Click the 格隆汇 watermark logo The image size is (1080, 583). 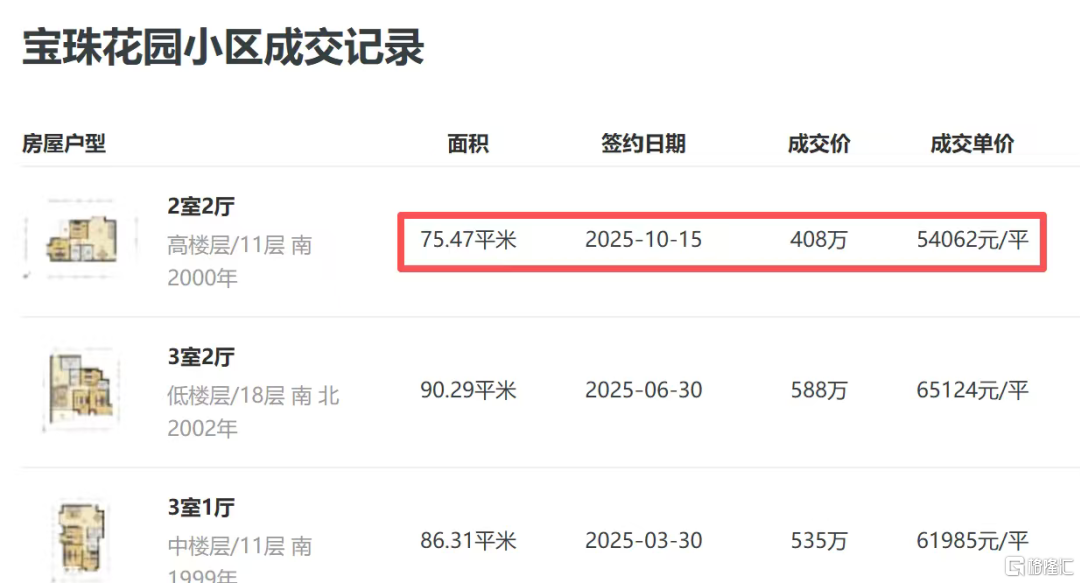1036,565
